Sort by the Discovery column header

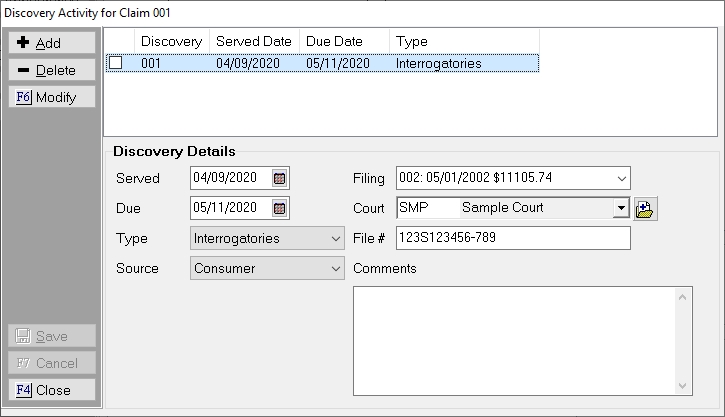pos(171,41)
